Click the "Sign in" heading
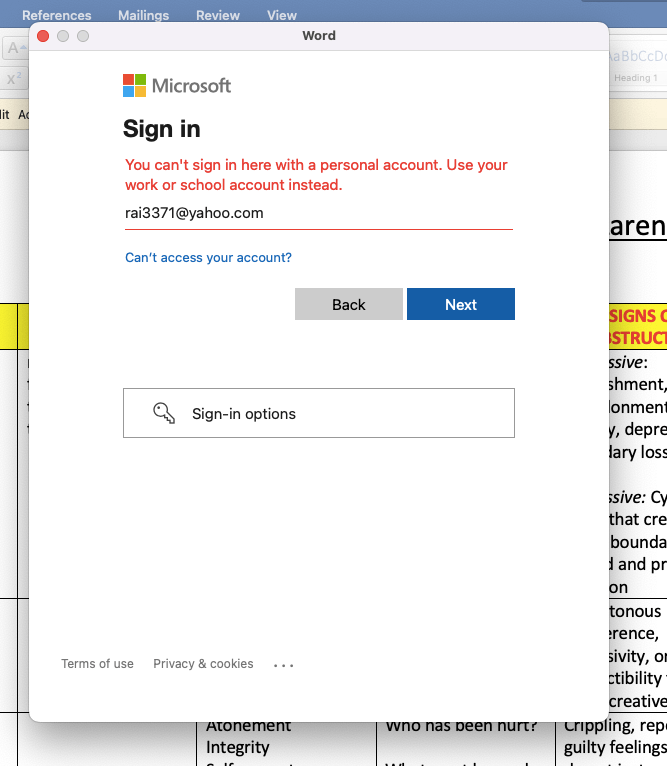Image resolution: width=667 pixels, height=766 pixels. point(162,129)
